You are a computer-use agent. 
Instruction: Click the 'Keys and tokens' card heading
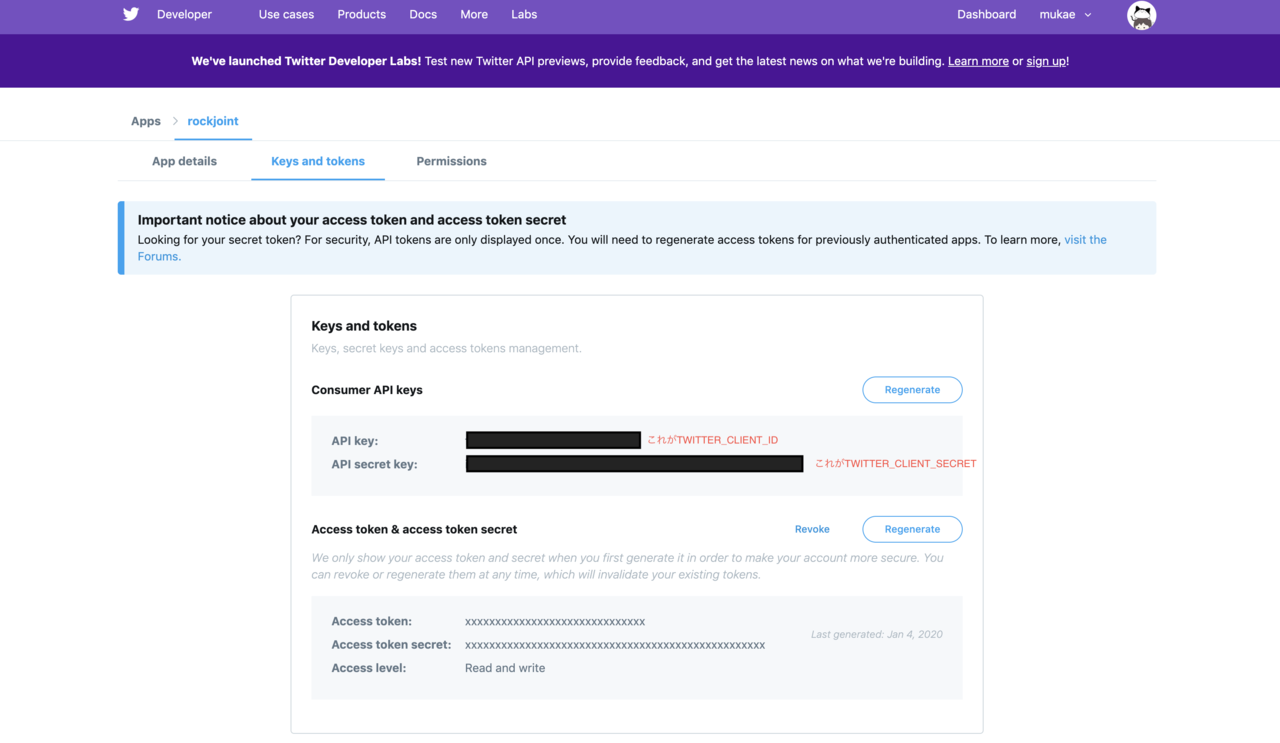(364, 326)
